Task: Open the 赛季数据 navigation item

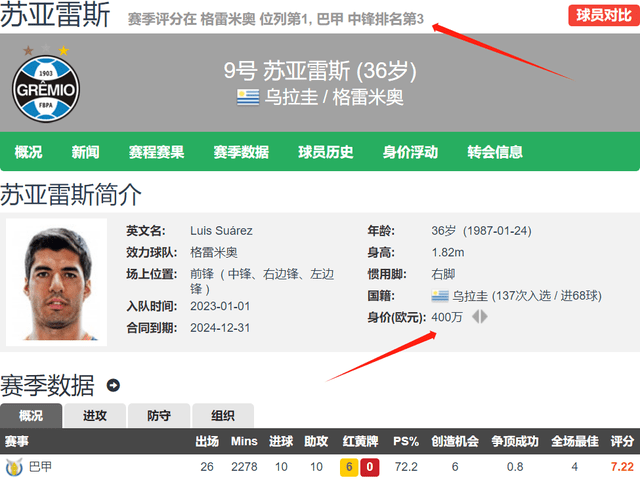Action: point(241,152)
